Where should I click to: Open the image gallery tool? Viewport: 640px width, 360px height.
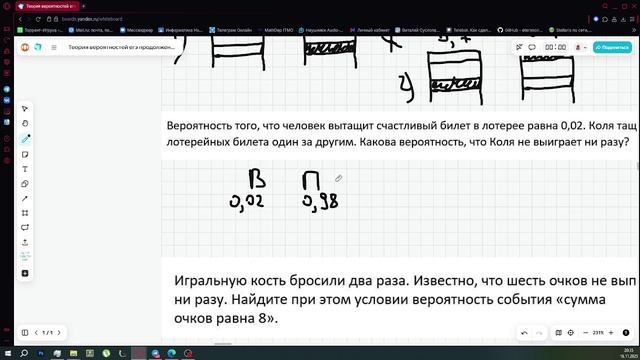25,257
